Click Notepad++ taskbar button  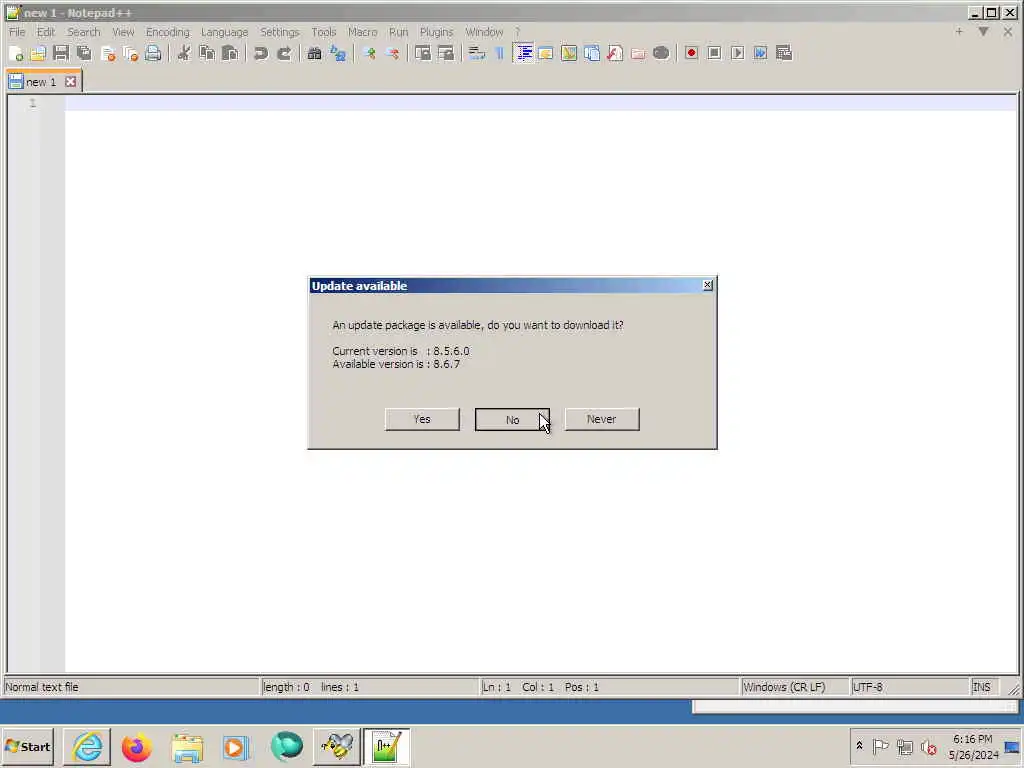(x=386, y=747)
